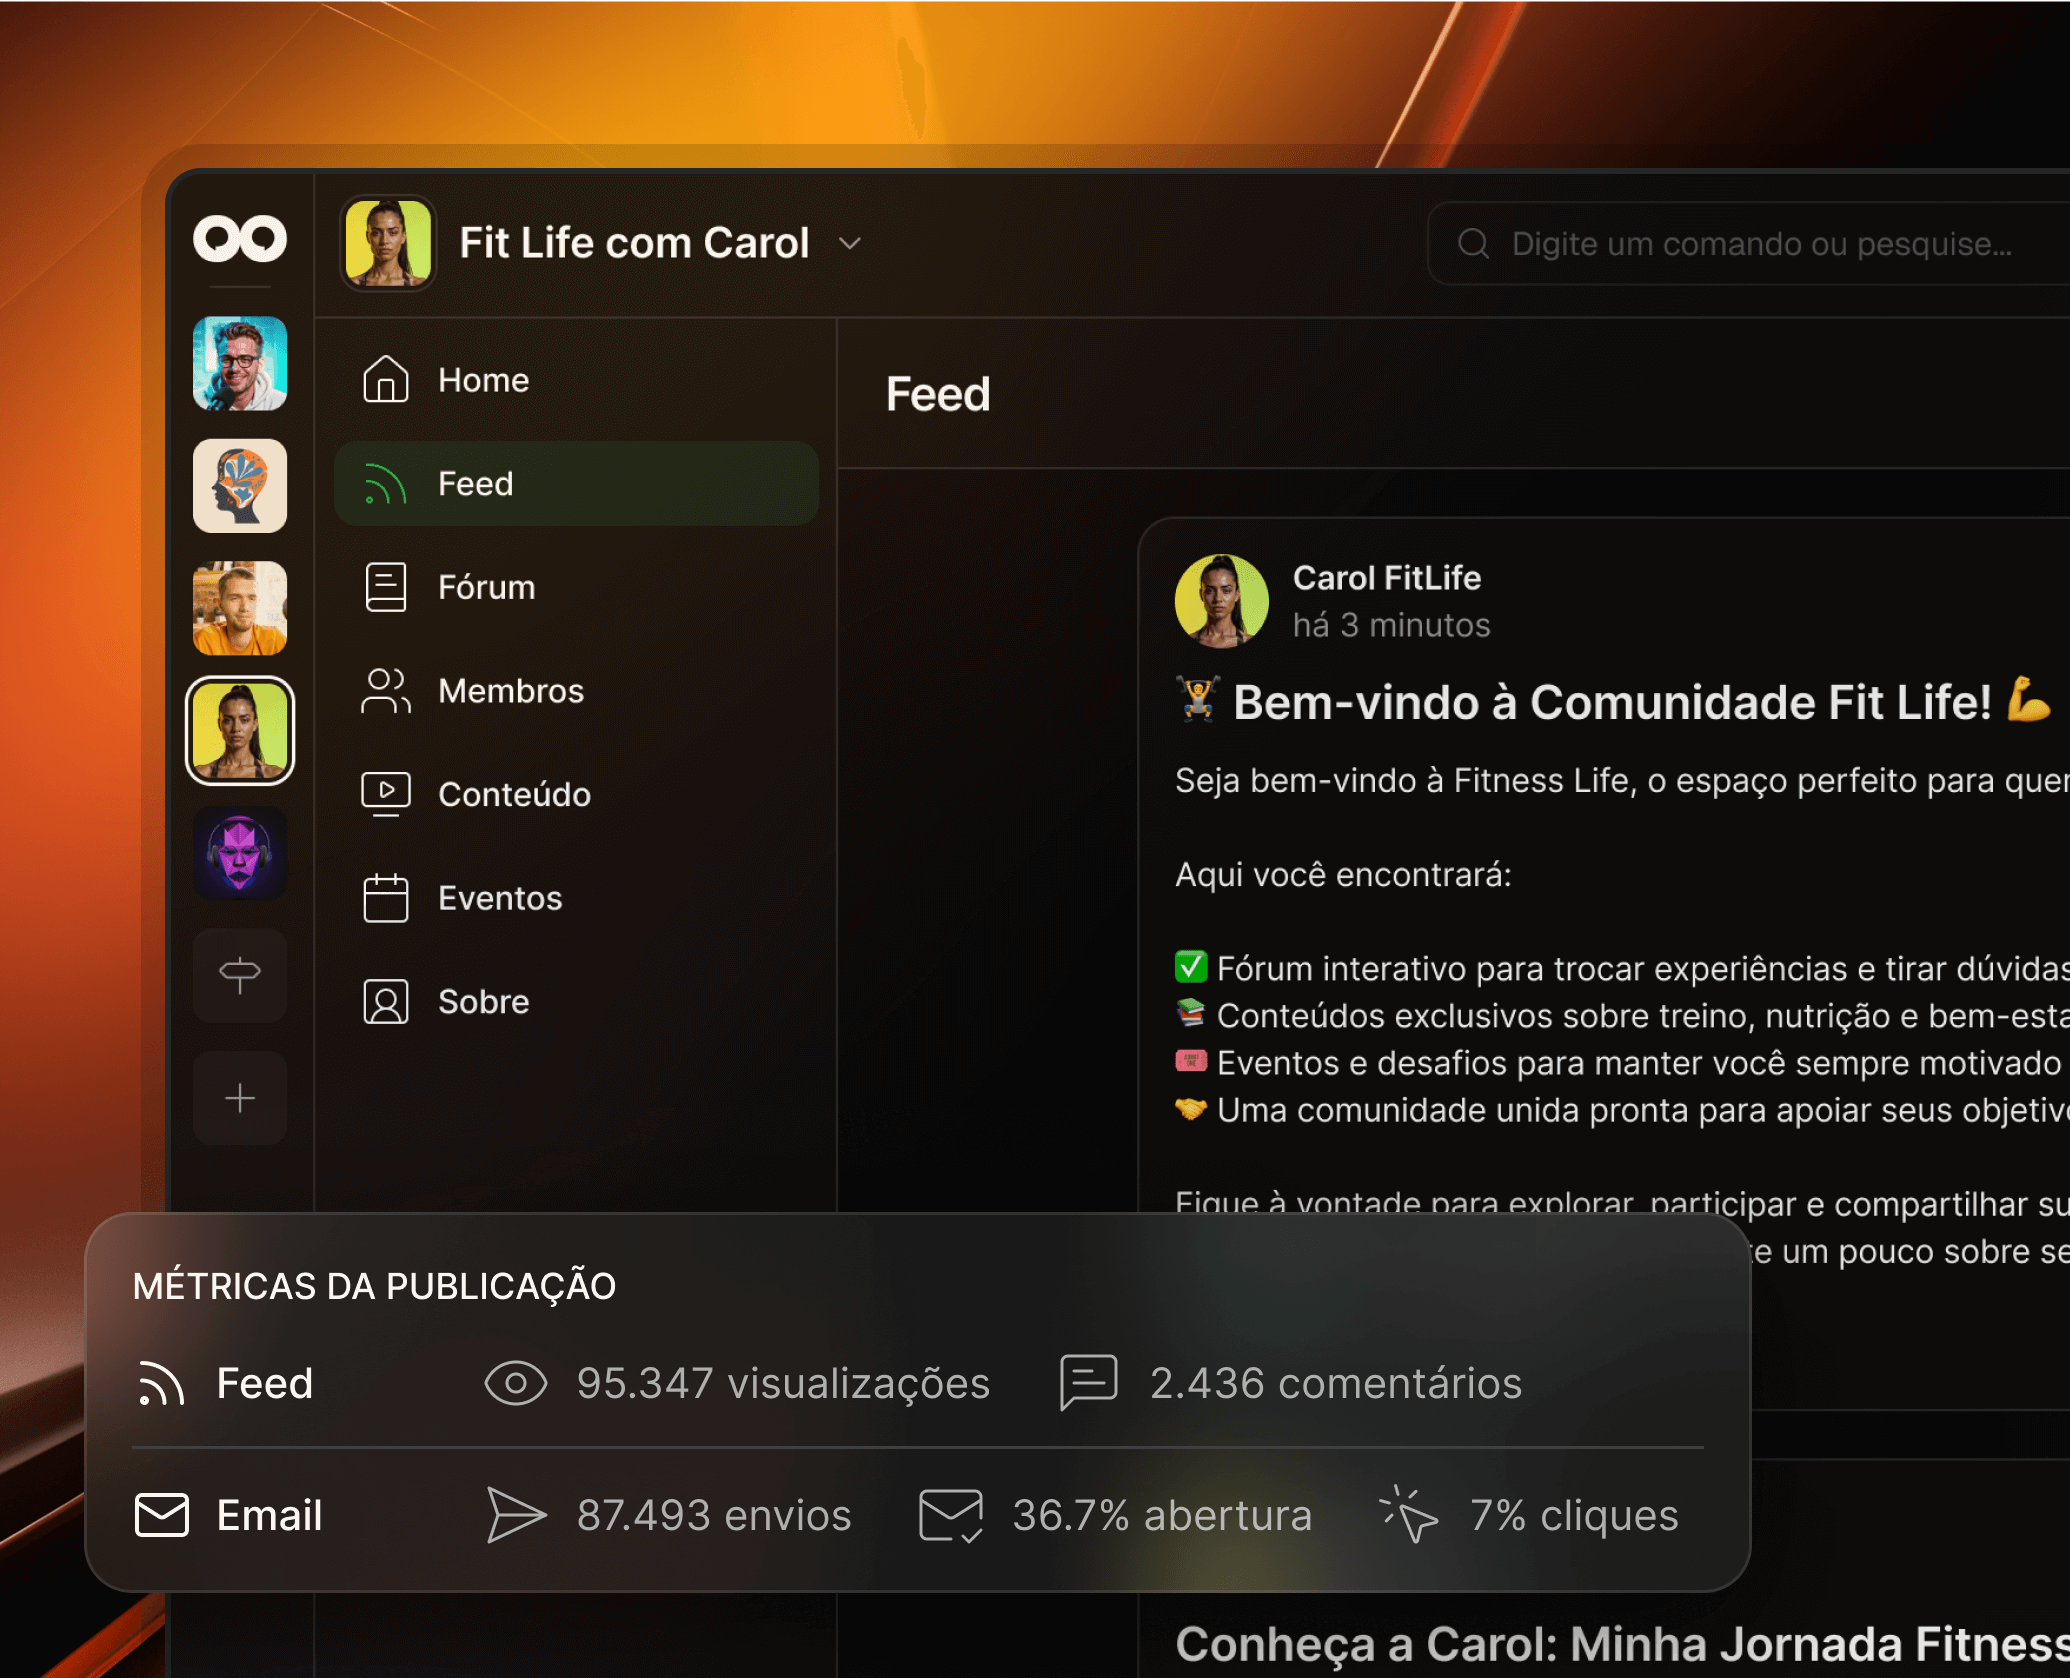Viewport: 2070px width, 1678px height.
Task: Select the Sobre profile icon
Action: (x=386, y=1001)
